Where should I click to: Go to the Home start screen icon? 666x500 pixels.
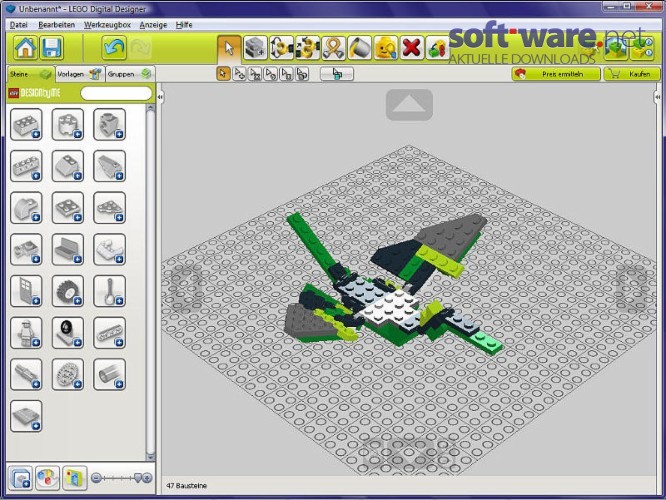point(25,48)
